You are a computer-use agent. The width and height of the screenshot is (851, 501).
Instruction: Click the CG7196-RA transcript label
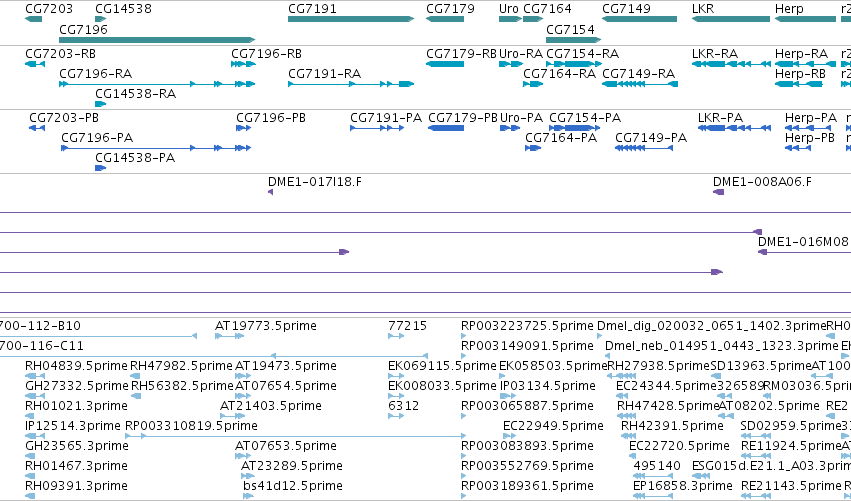pos(96,74)
